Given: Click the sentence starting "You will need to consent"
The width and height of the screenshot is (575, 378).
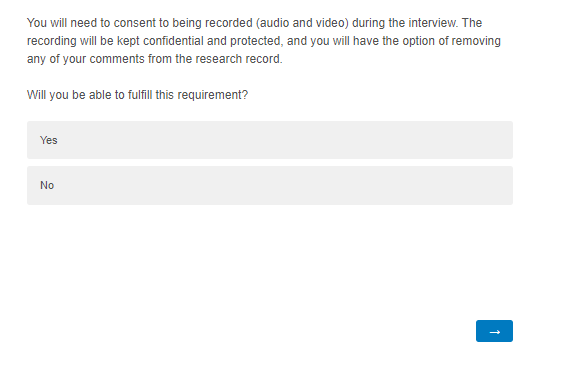Looking at the screenshot, I should click(242, 23).
